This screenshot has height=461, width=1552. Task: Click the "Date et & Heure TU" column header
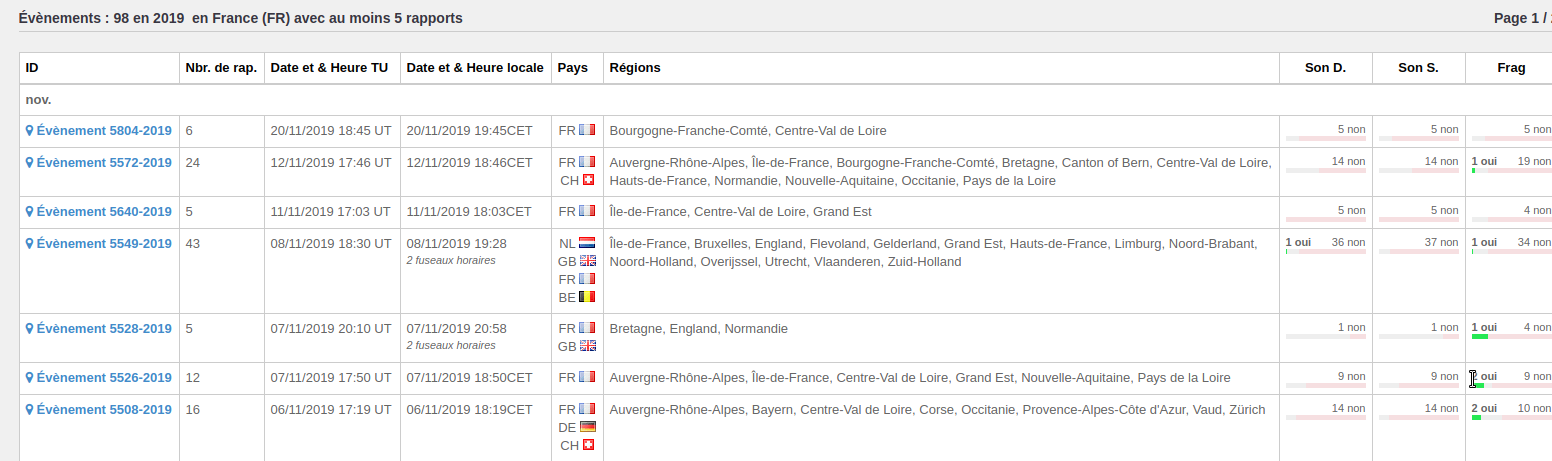330,68
